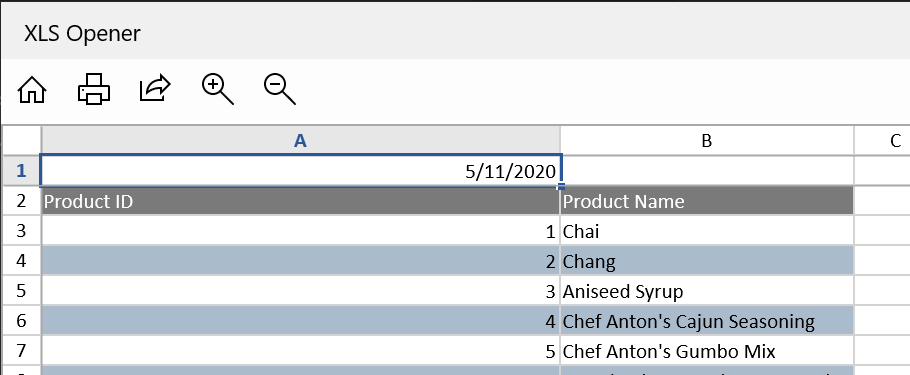Select Chef Anton's Cajun Seasoning cell
Image resolution: width=910 pixels, height=375 pixels.
click(x=707, y=321)
